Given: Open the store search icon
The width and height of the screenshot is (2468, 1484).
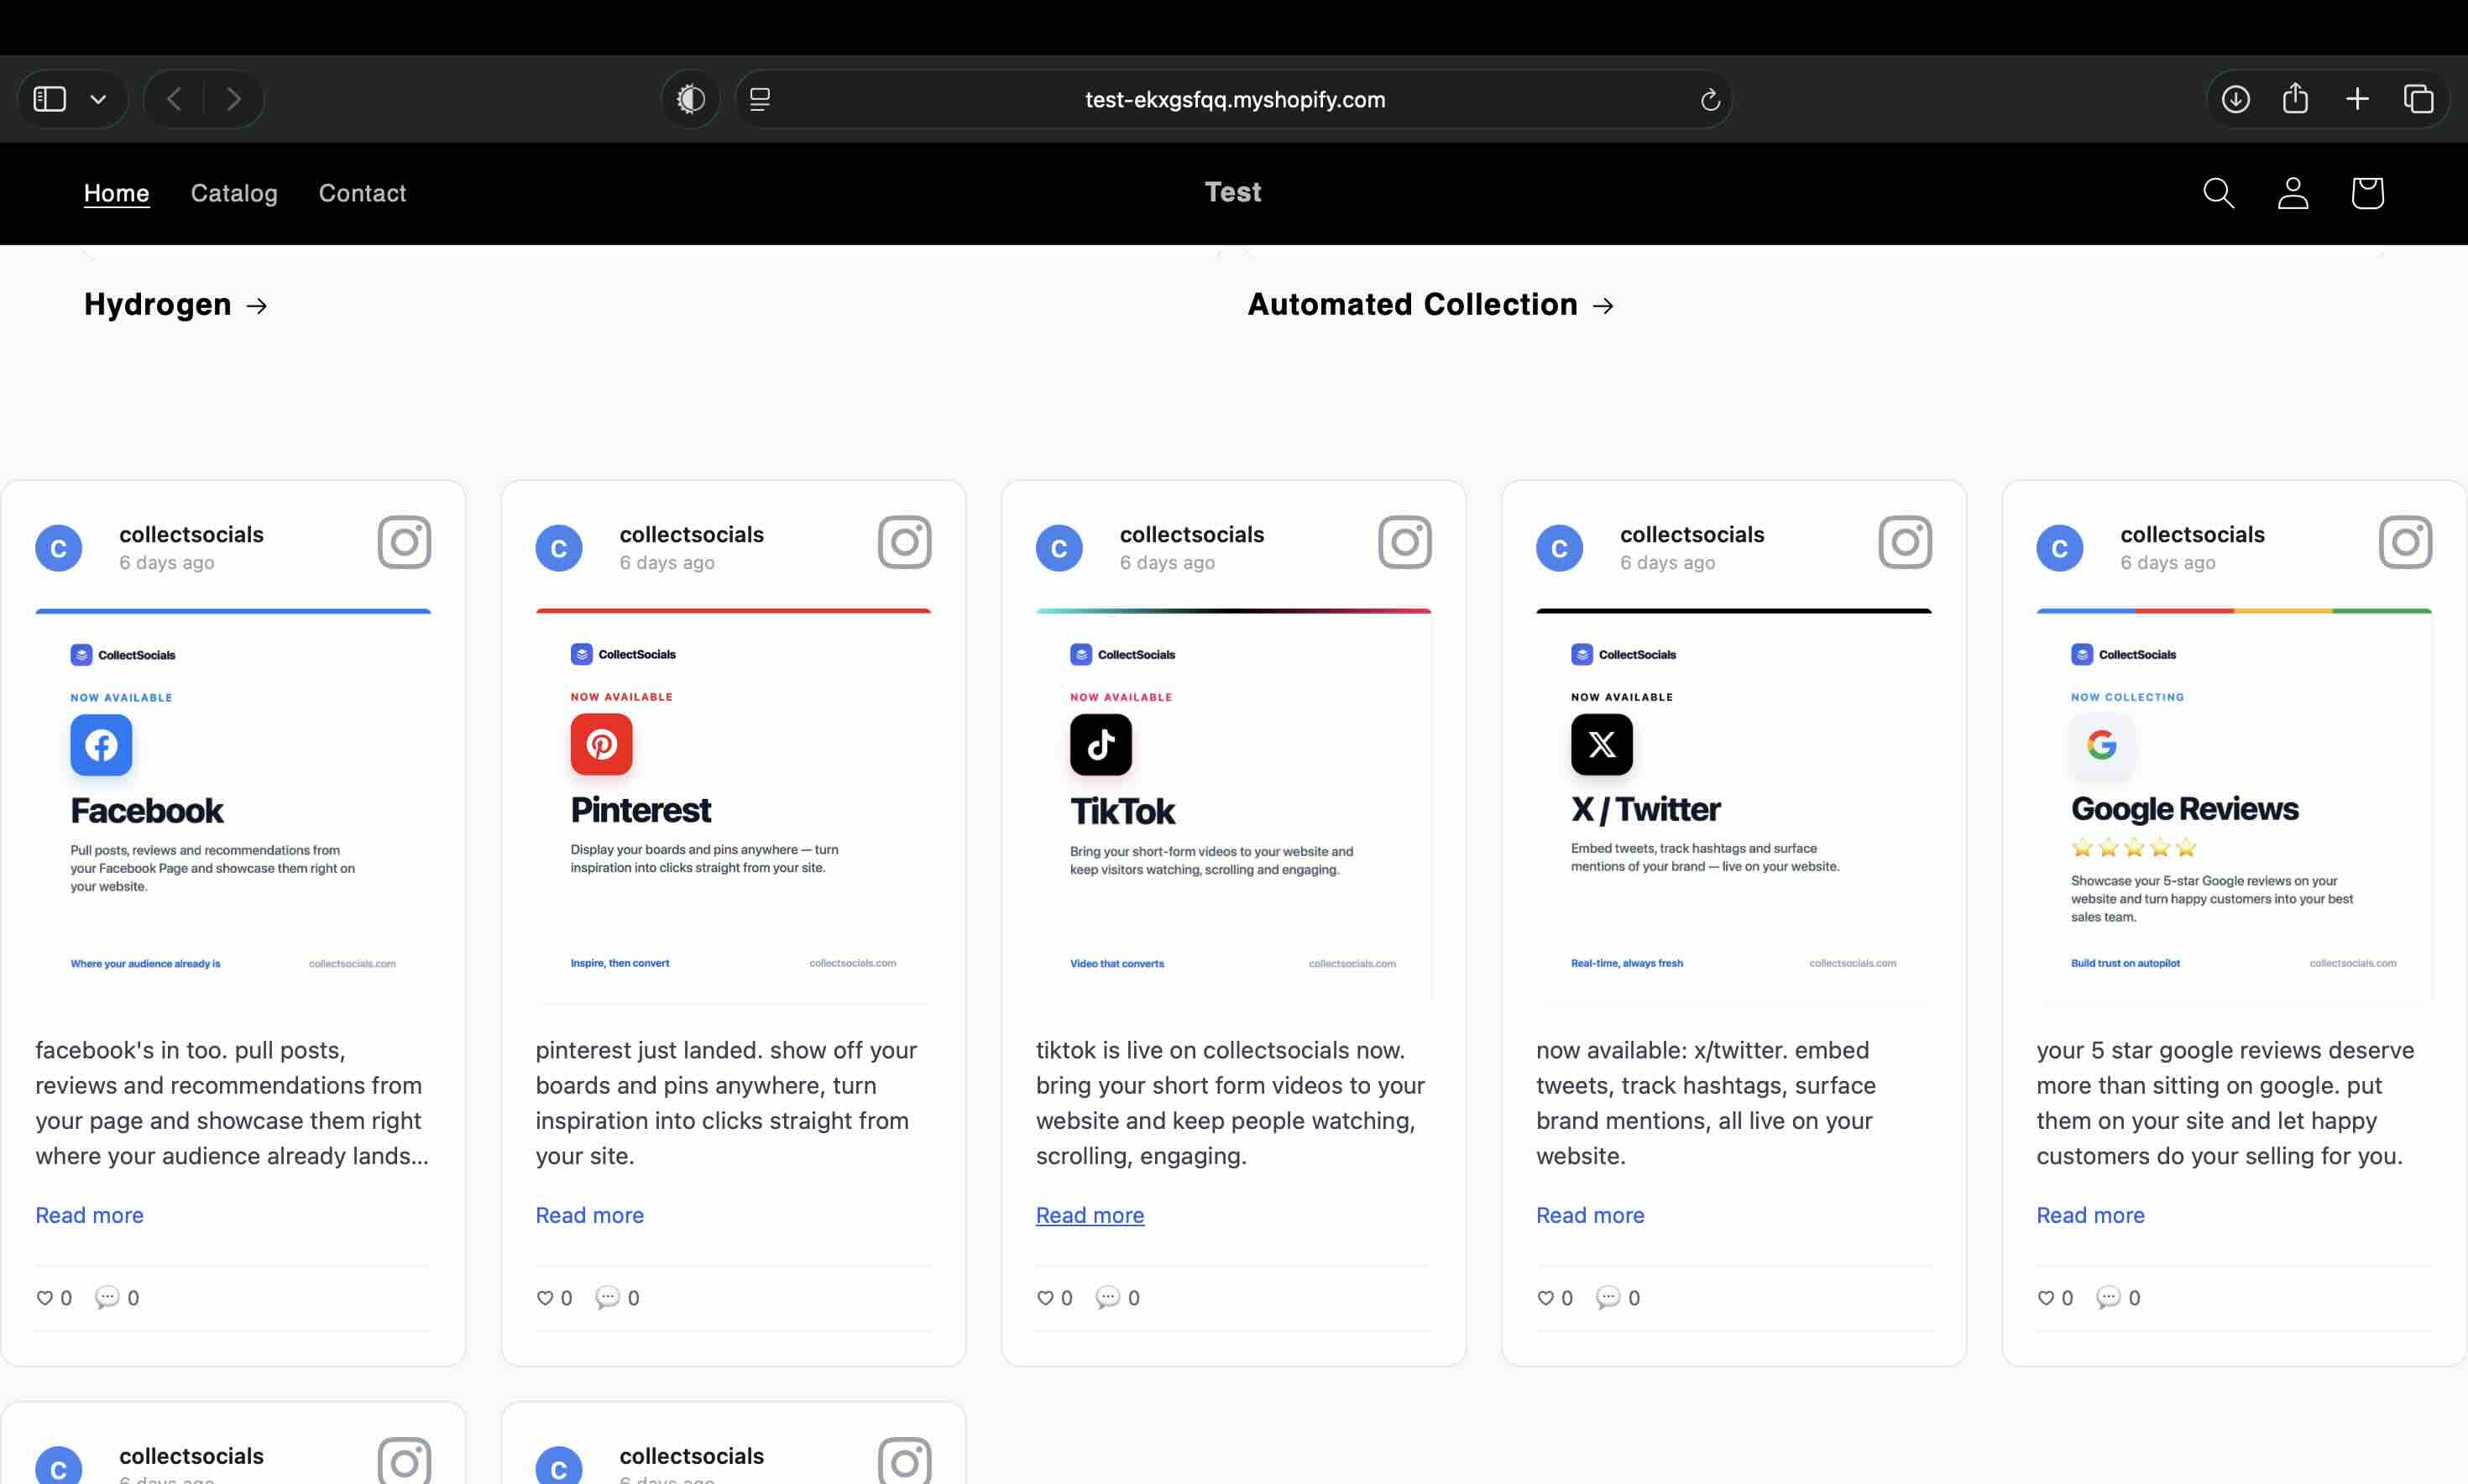Looking at the screenshot, I should click(x=2219, y=193).
